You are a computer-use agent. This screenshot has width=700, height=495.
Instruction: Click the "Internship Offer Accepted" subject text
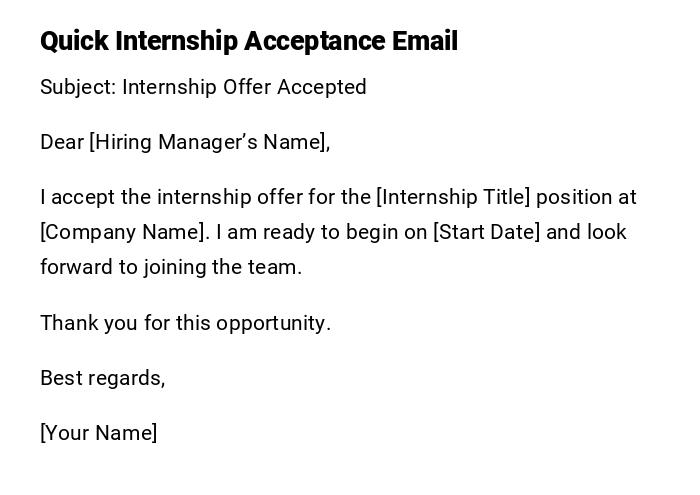(245, 87)
